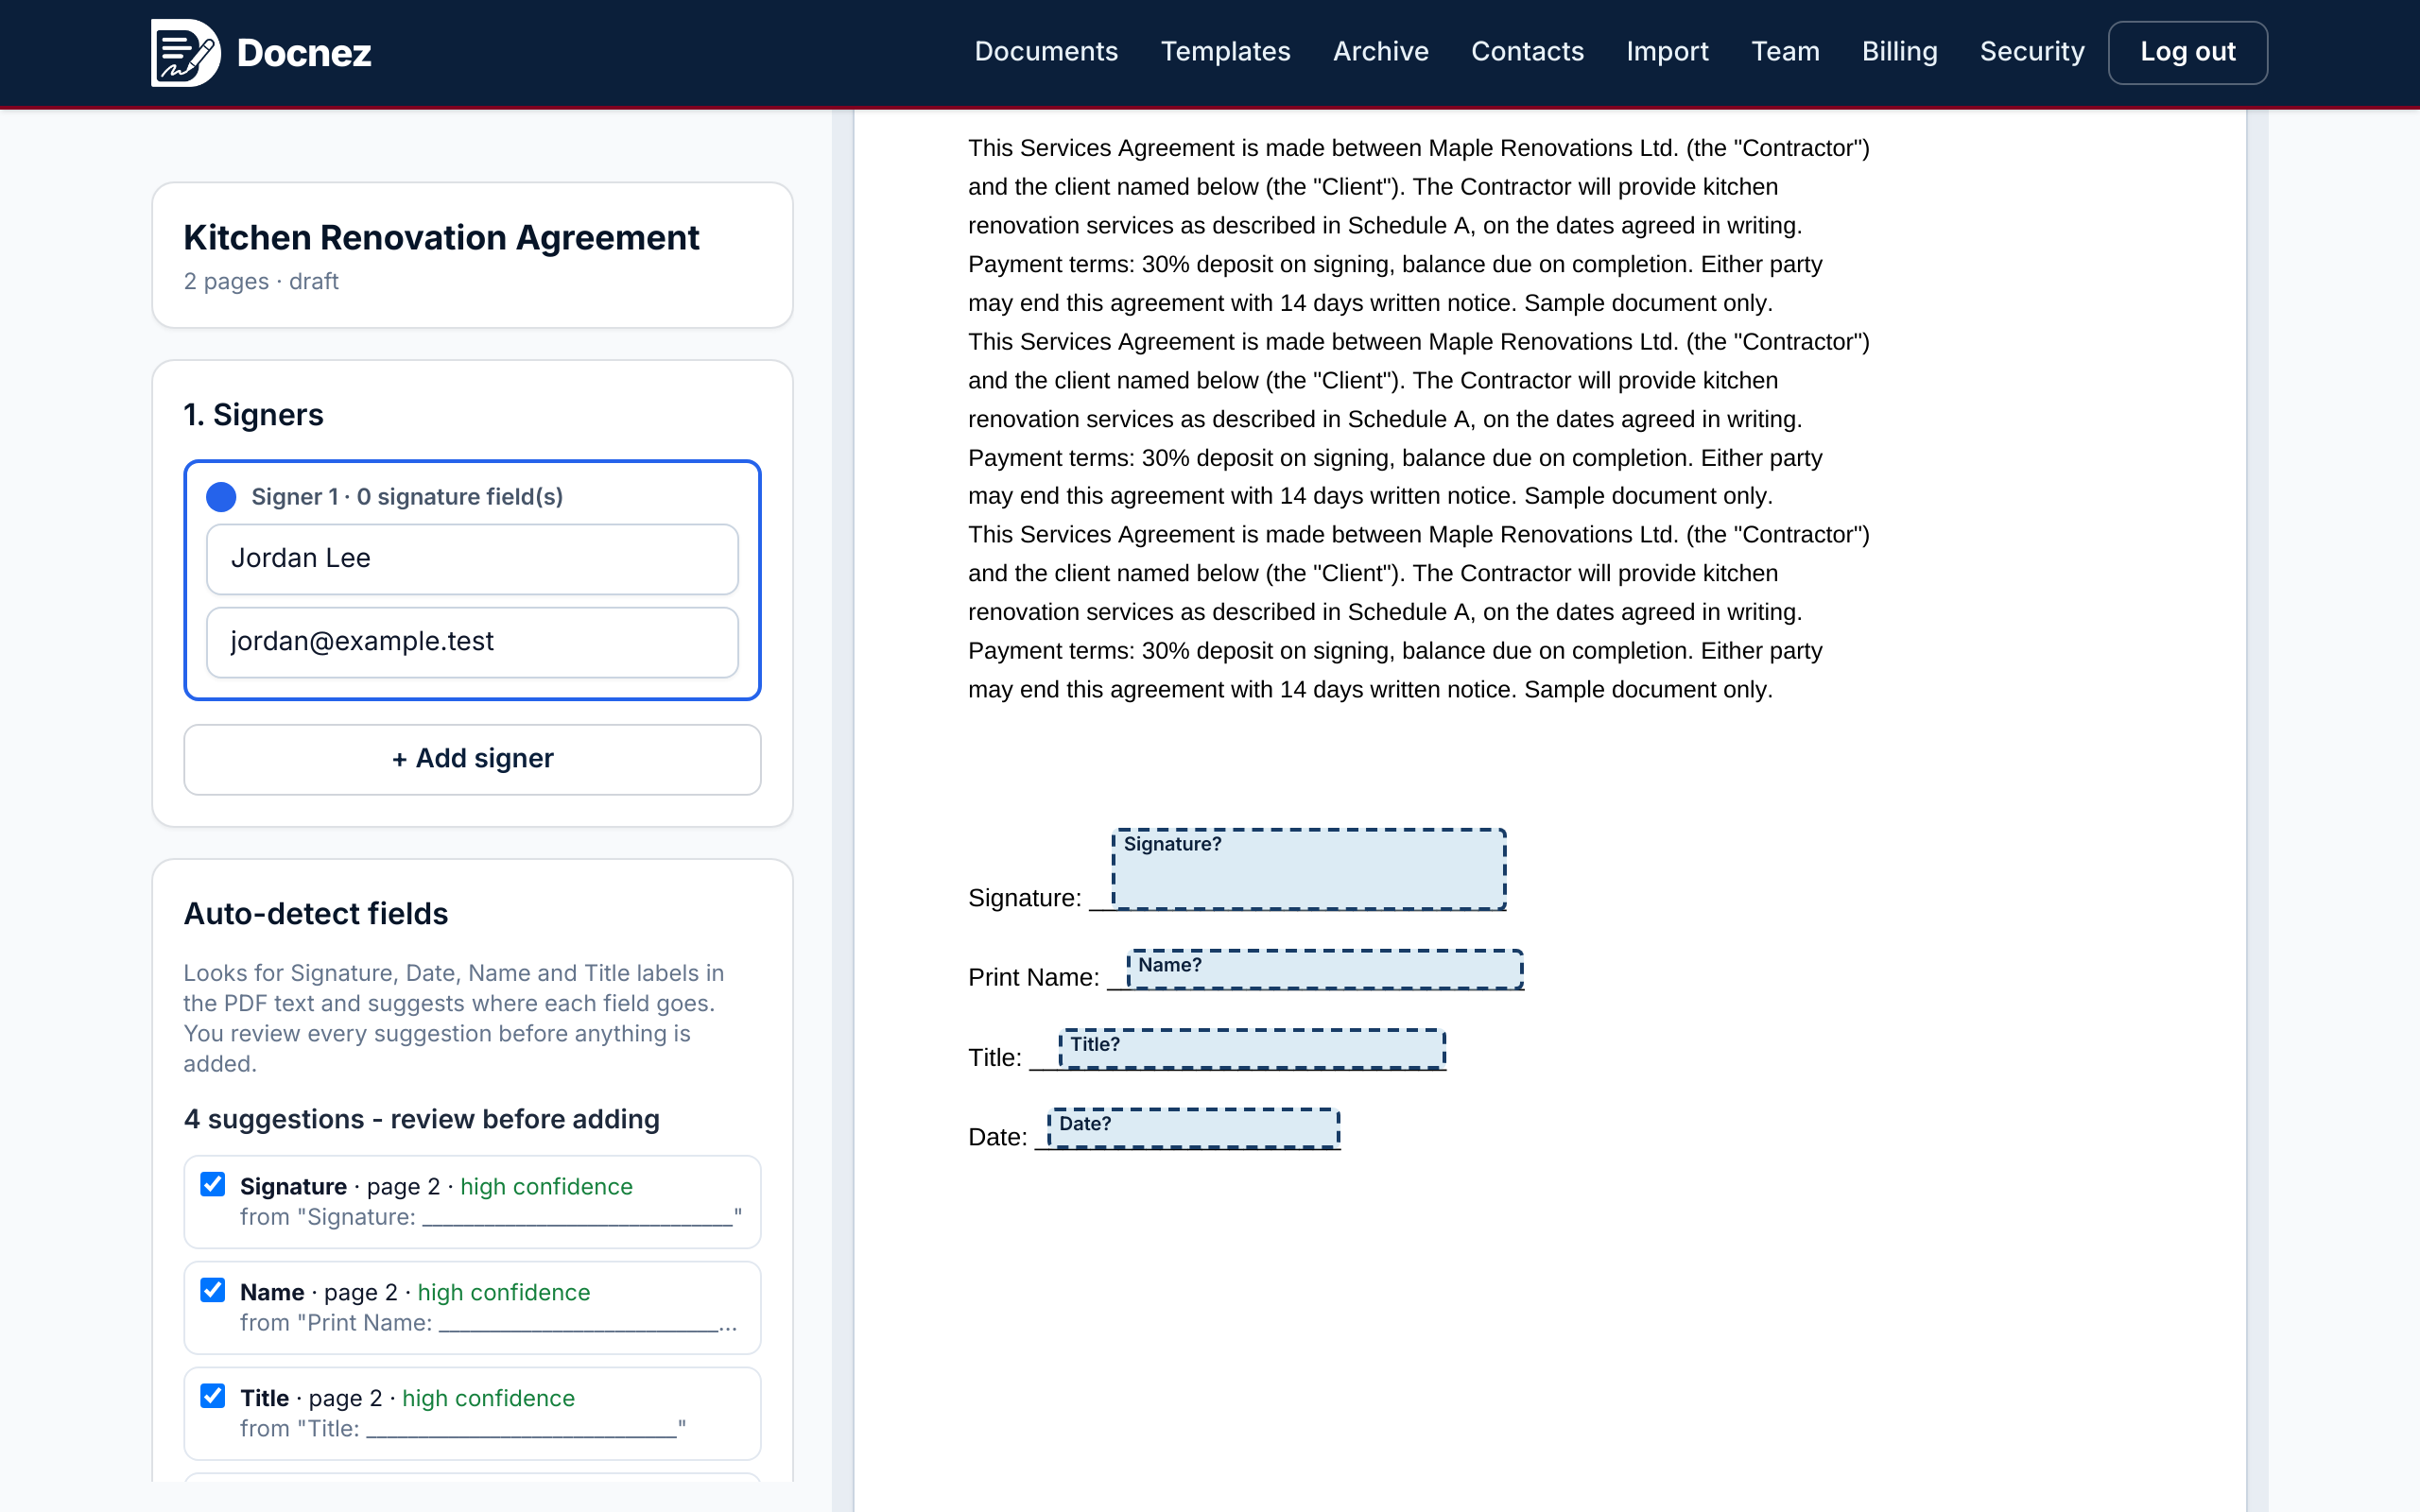Image resolution: width=2420 pixels, height=1512 pixels.
Task: Toggle the Signature suggestion checkbox
Action: pos(212,1185)
